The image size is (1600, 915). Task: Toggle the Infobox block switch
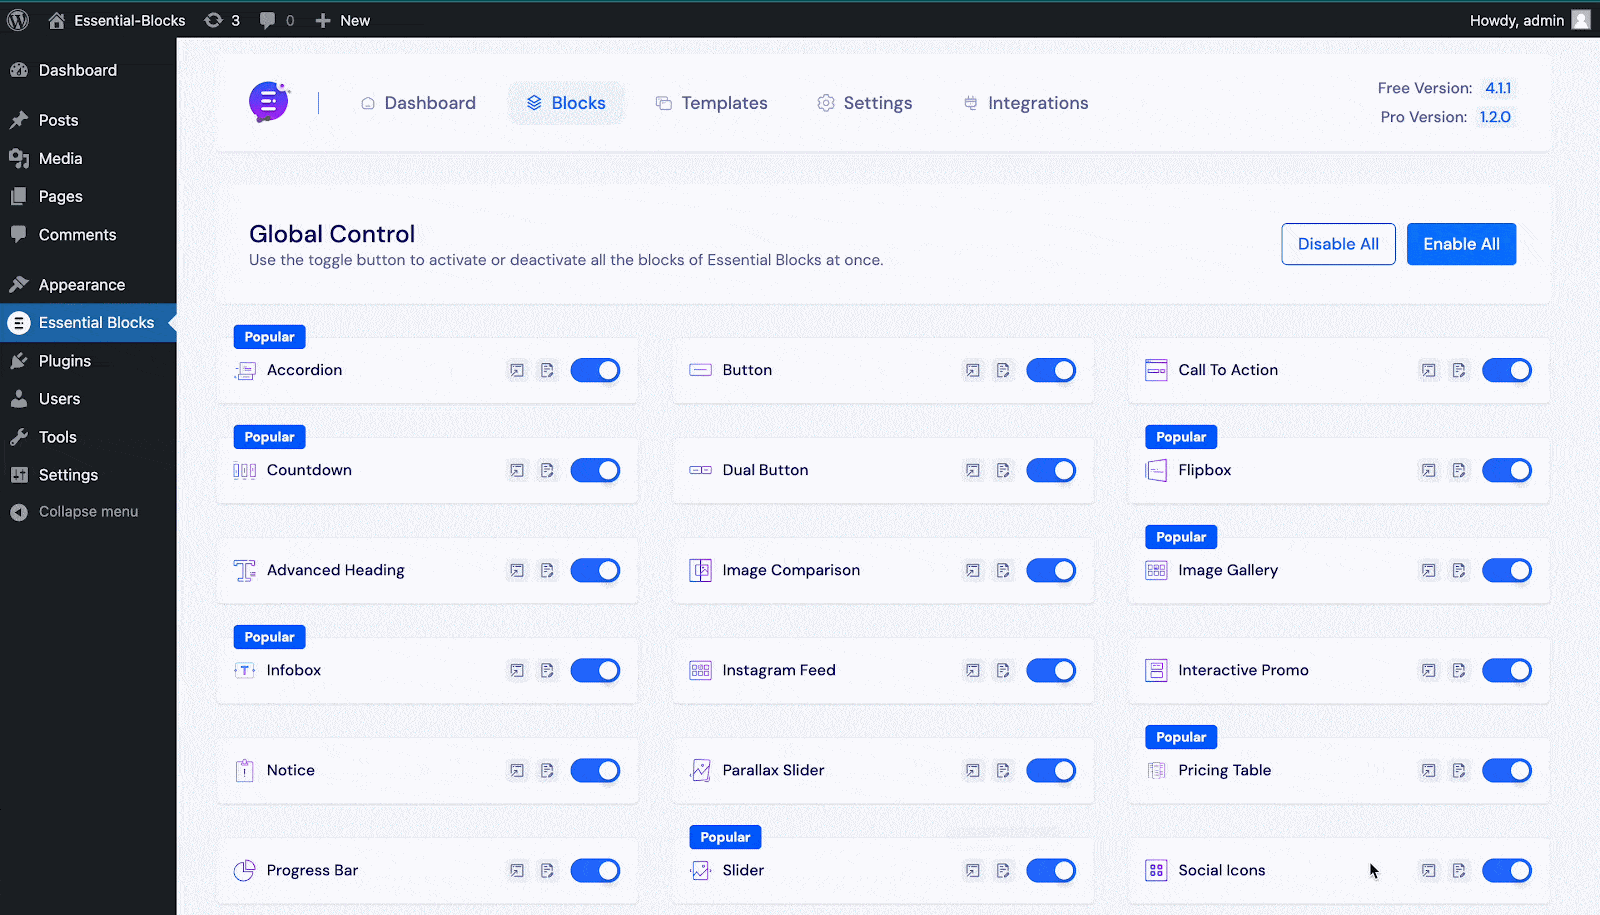595,670
